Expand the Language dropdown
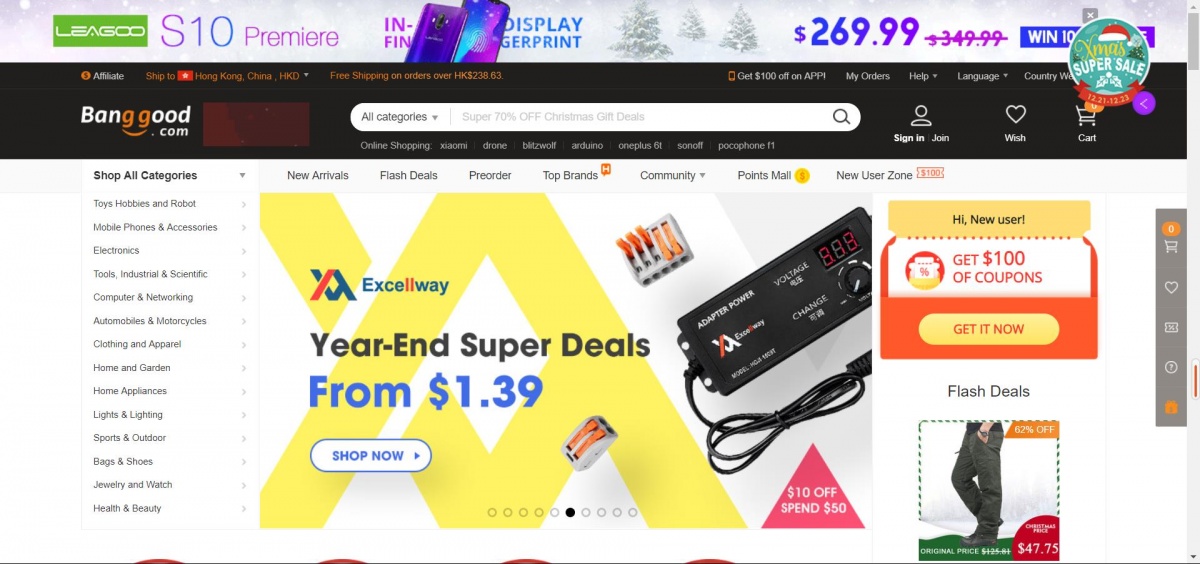The image size is (1200, 564). point(982,76)
